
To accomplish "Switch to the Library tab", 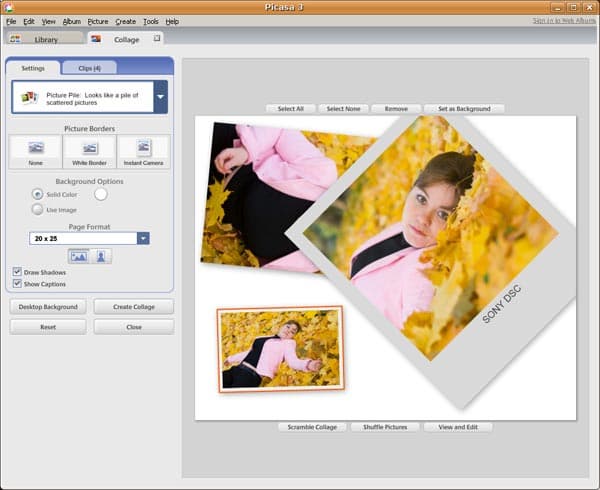I will click(45, 39).
